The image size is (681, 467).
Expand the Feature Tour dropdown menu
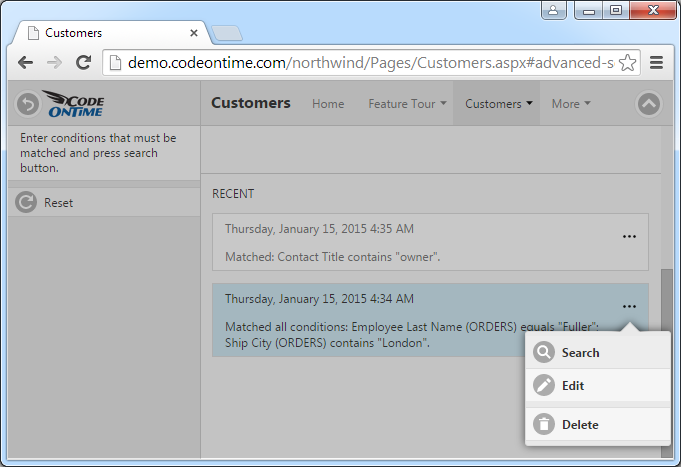tap(407, 104)
